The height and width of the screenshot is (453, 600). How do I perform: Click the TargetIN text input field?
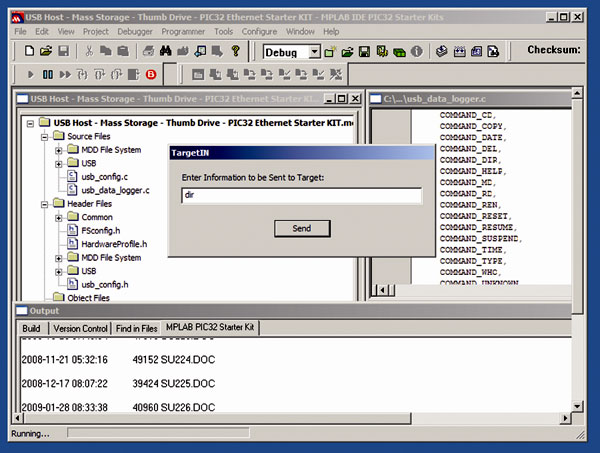click(x=302, y=195)
